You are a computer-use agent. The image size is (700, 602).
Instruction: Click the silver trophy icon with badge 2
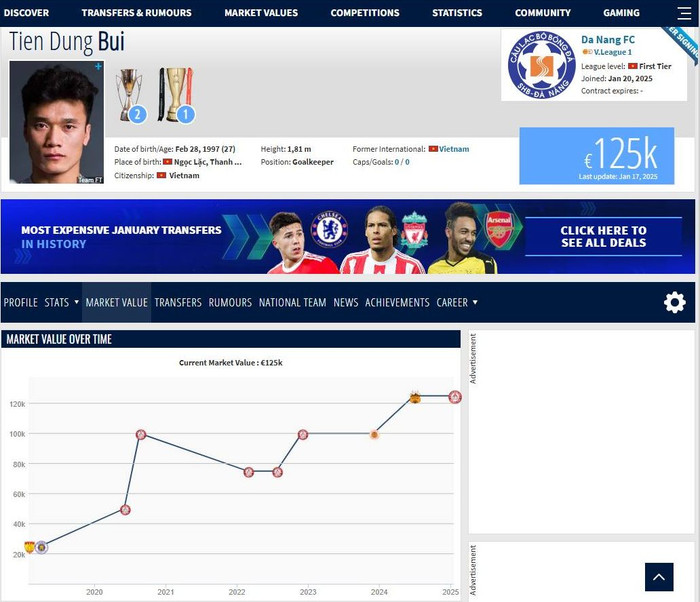(130, 96)
